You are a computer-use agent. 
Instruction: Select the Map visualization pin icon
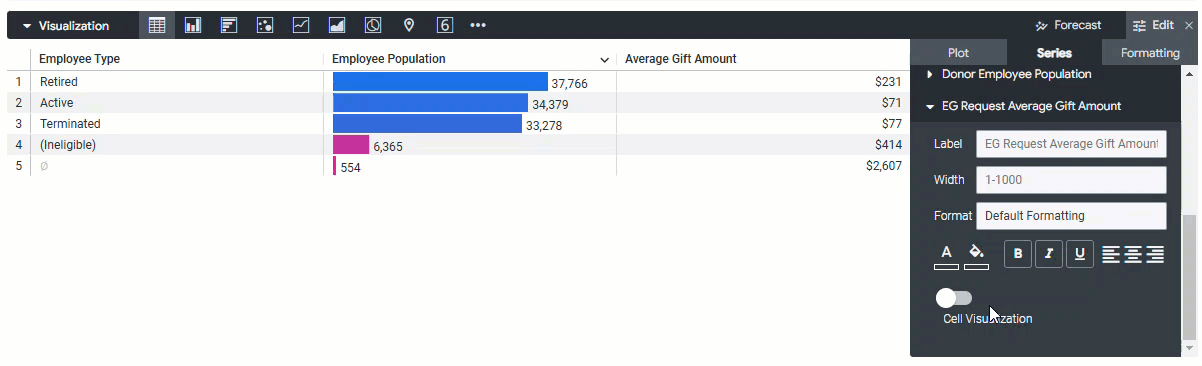[409, 25]
